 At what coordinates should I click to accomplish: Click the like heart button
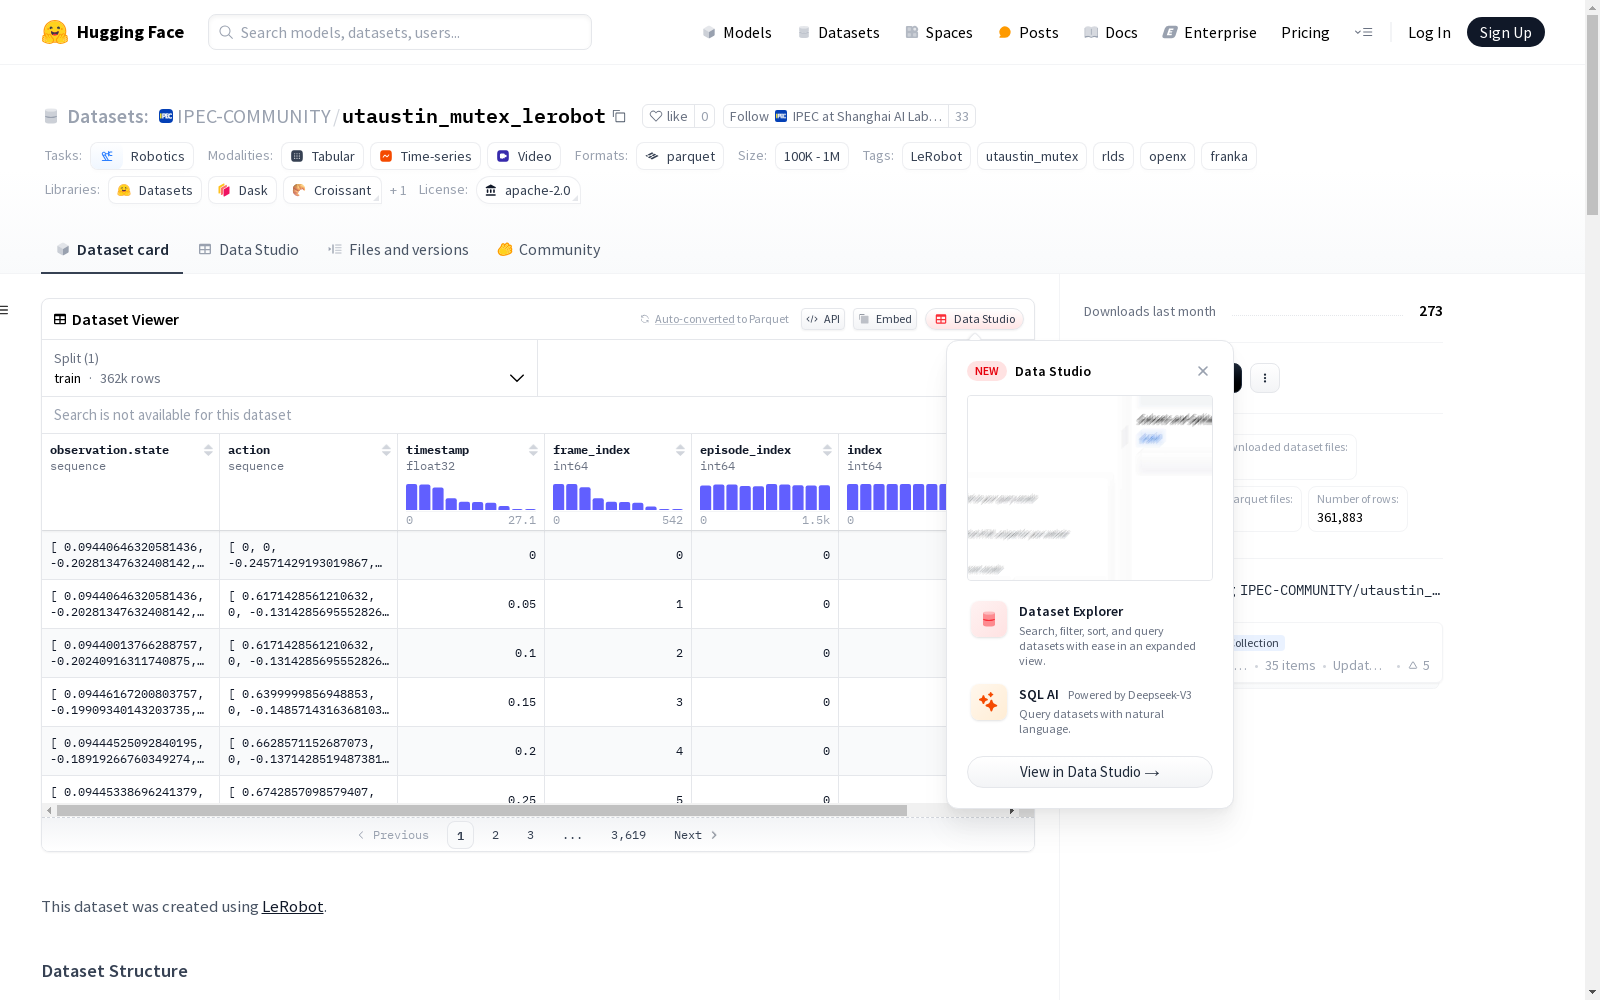click(x=668, y=116)
